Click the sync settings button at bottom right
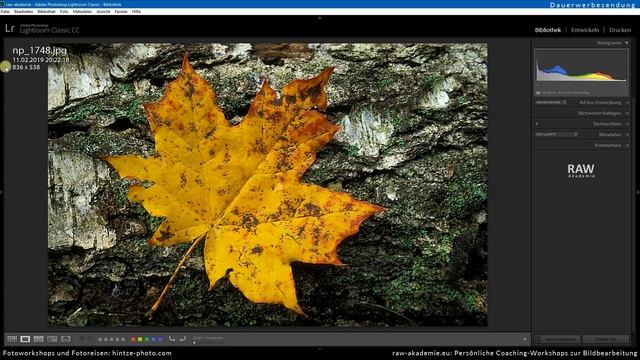Image resolution: width=640 pixels, height=360 pixels. point(606,339)
